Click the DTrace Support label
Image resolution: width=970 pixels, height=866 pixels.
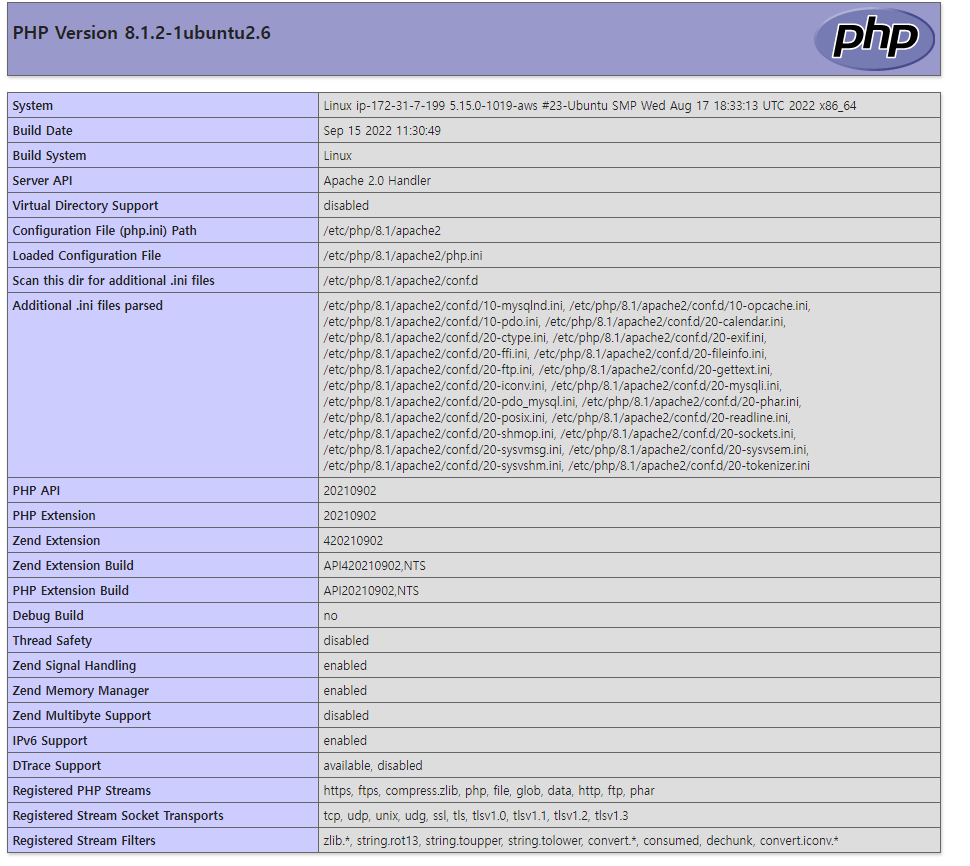point(56,766)
